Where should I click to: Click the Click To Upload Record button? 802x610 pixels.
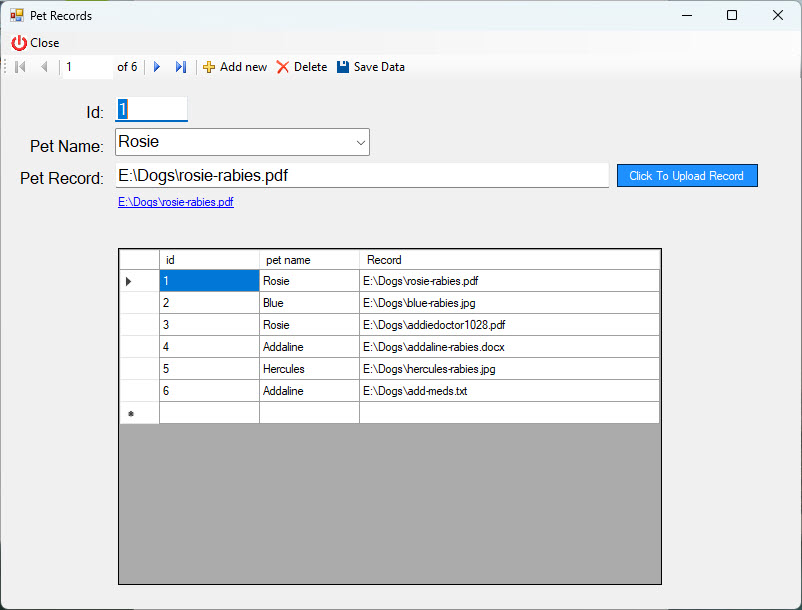[x=686, y=176]
